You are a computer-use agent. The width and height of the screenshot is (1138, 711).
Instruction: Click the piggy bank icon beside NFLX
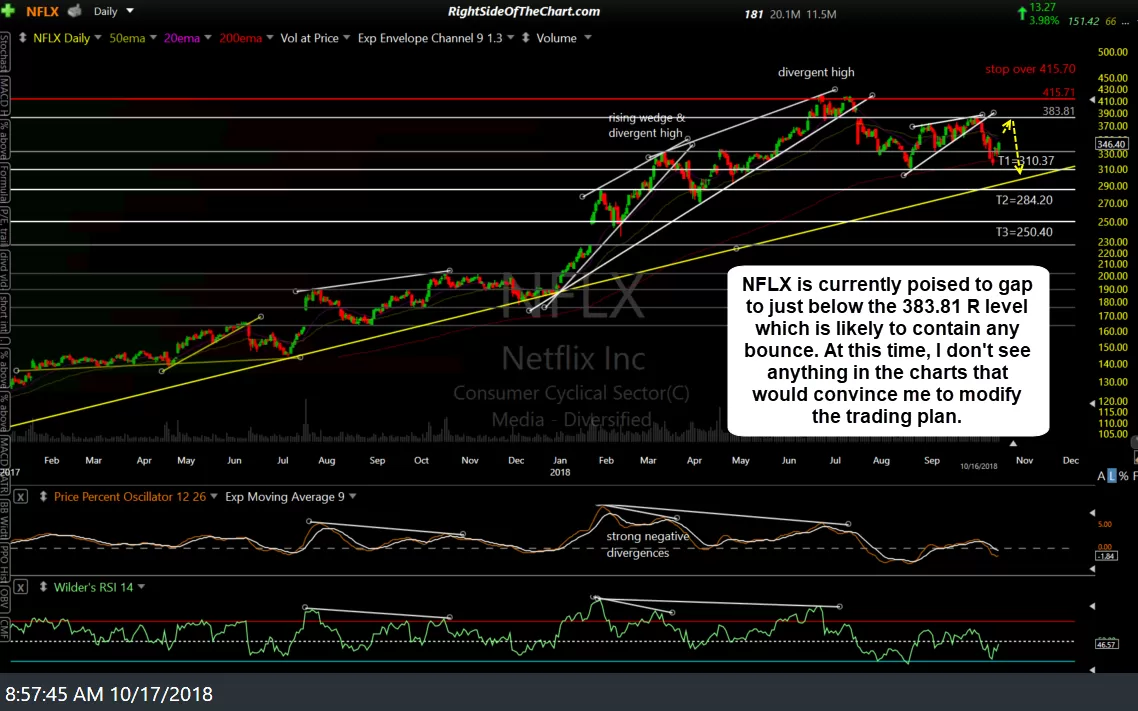click(x=74, y=11)
